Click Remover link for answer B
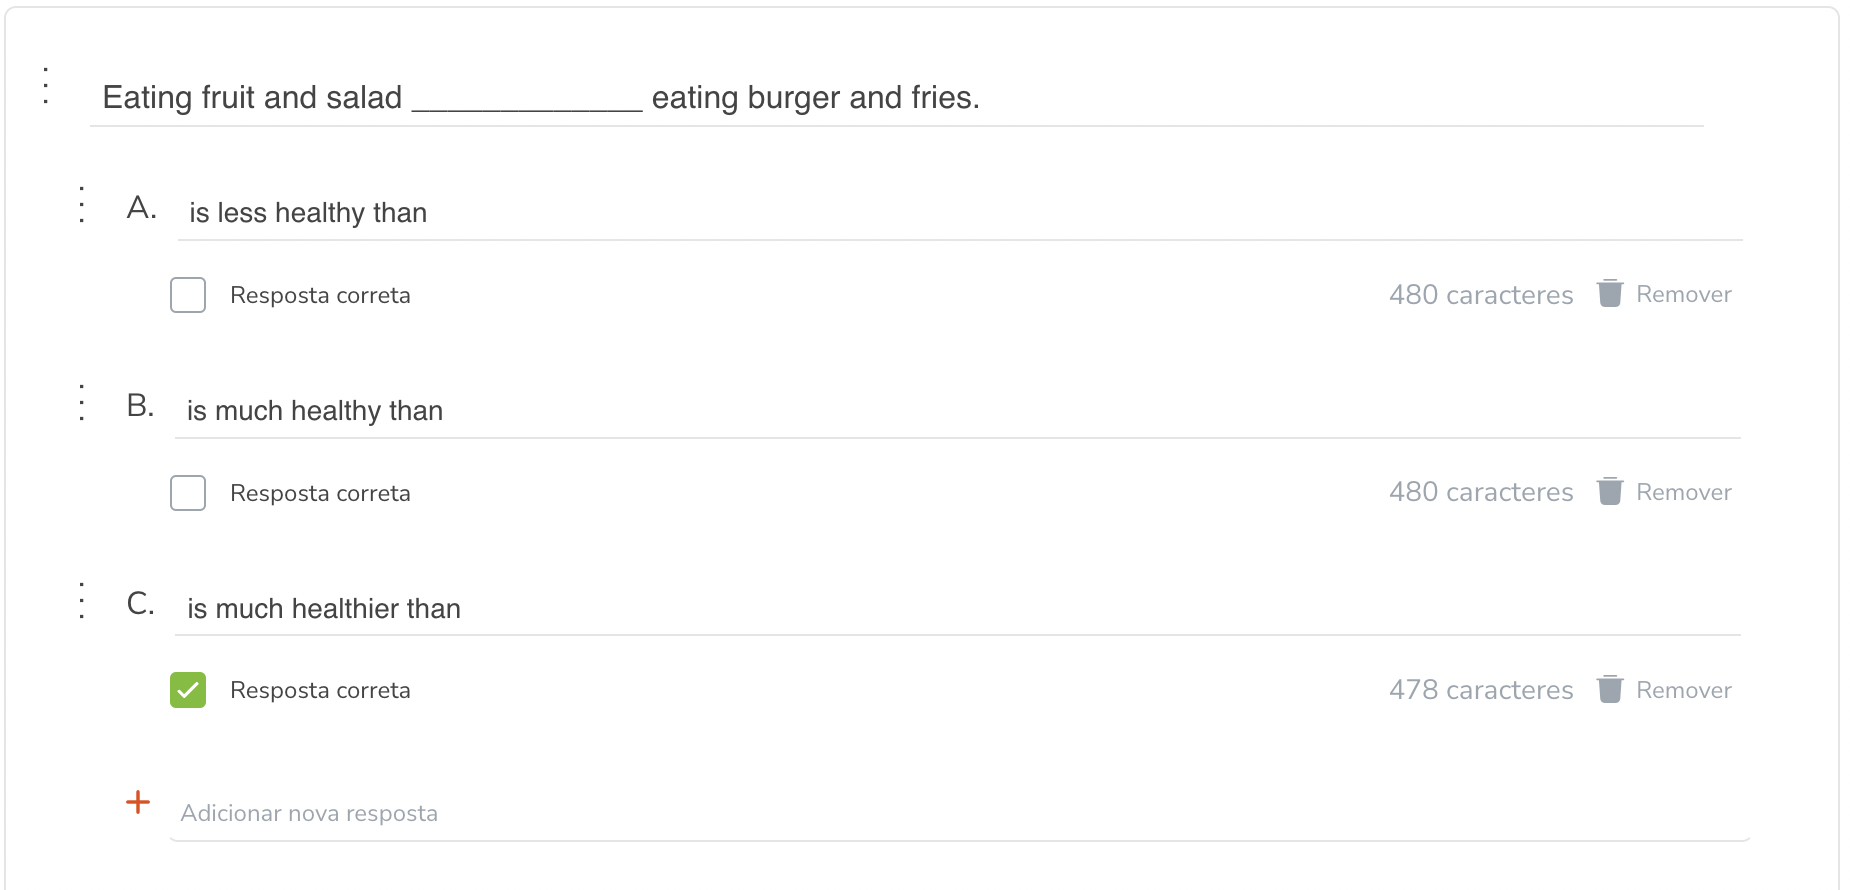The image size is (1850, 890). pos(1683,493)
